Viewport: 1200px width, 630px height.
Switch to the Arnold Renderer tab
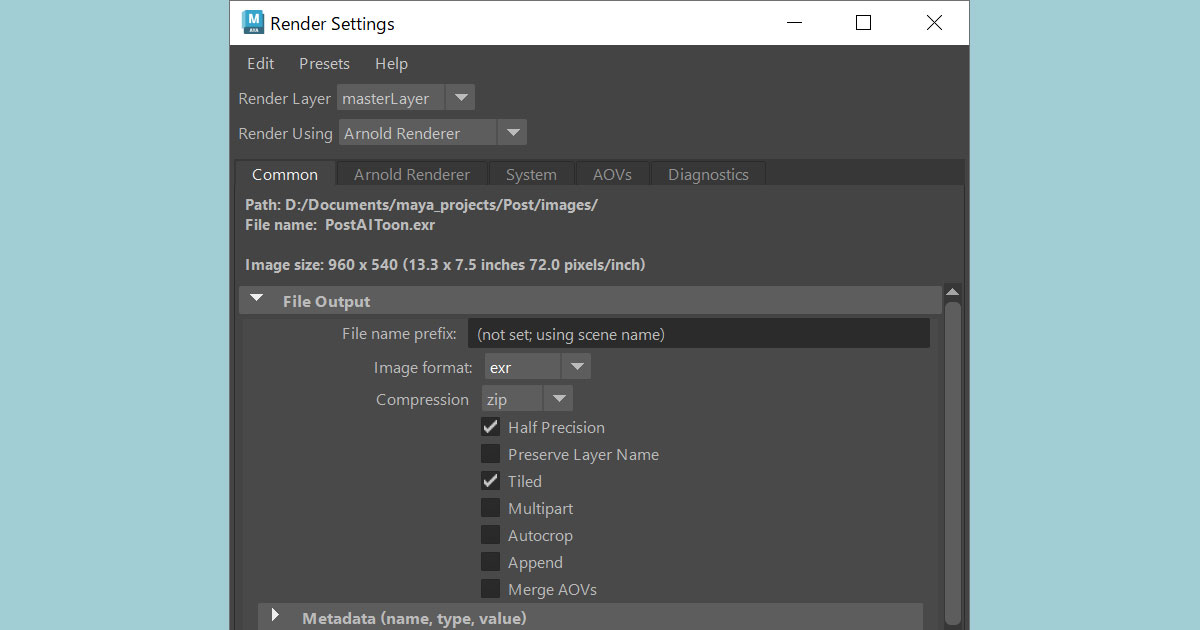(412, 174)
